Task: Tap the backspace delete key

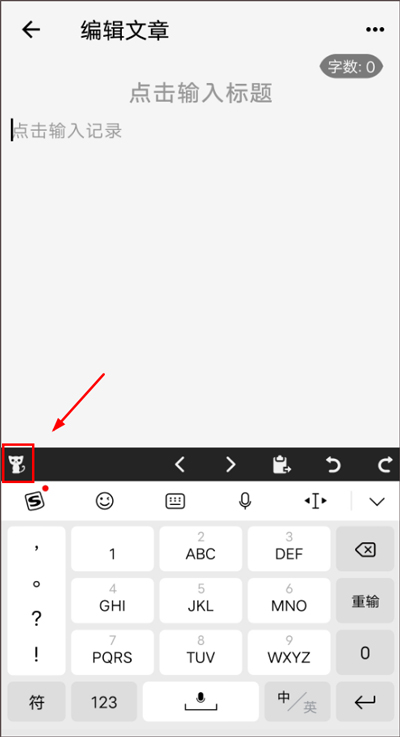Action: point(365,549)
